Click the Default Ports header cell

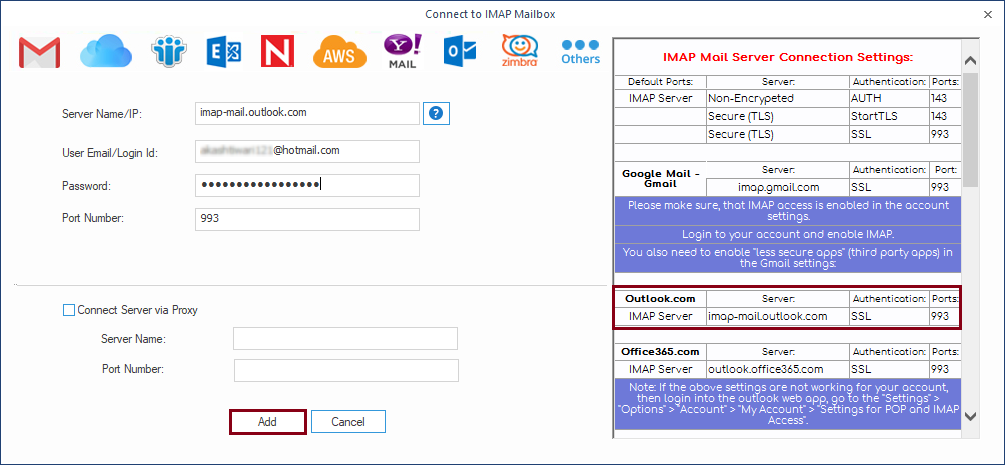(660, 82)
